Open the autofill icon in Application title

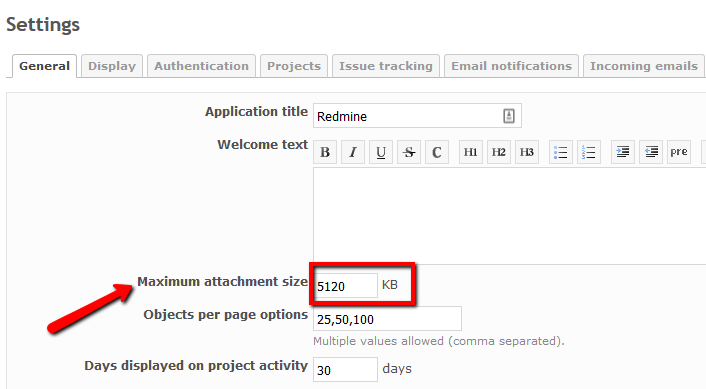(x=509, y=116)
